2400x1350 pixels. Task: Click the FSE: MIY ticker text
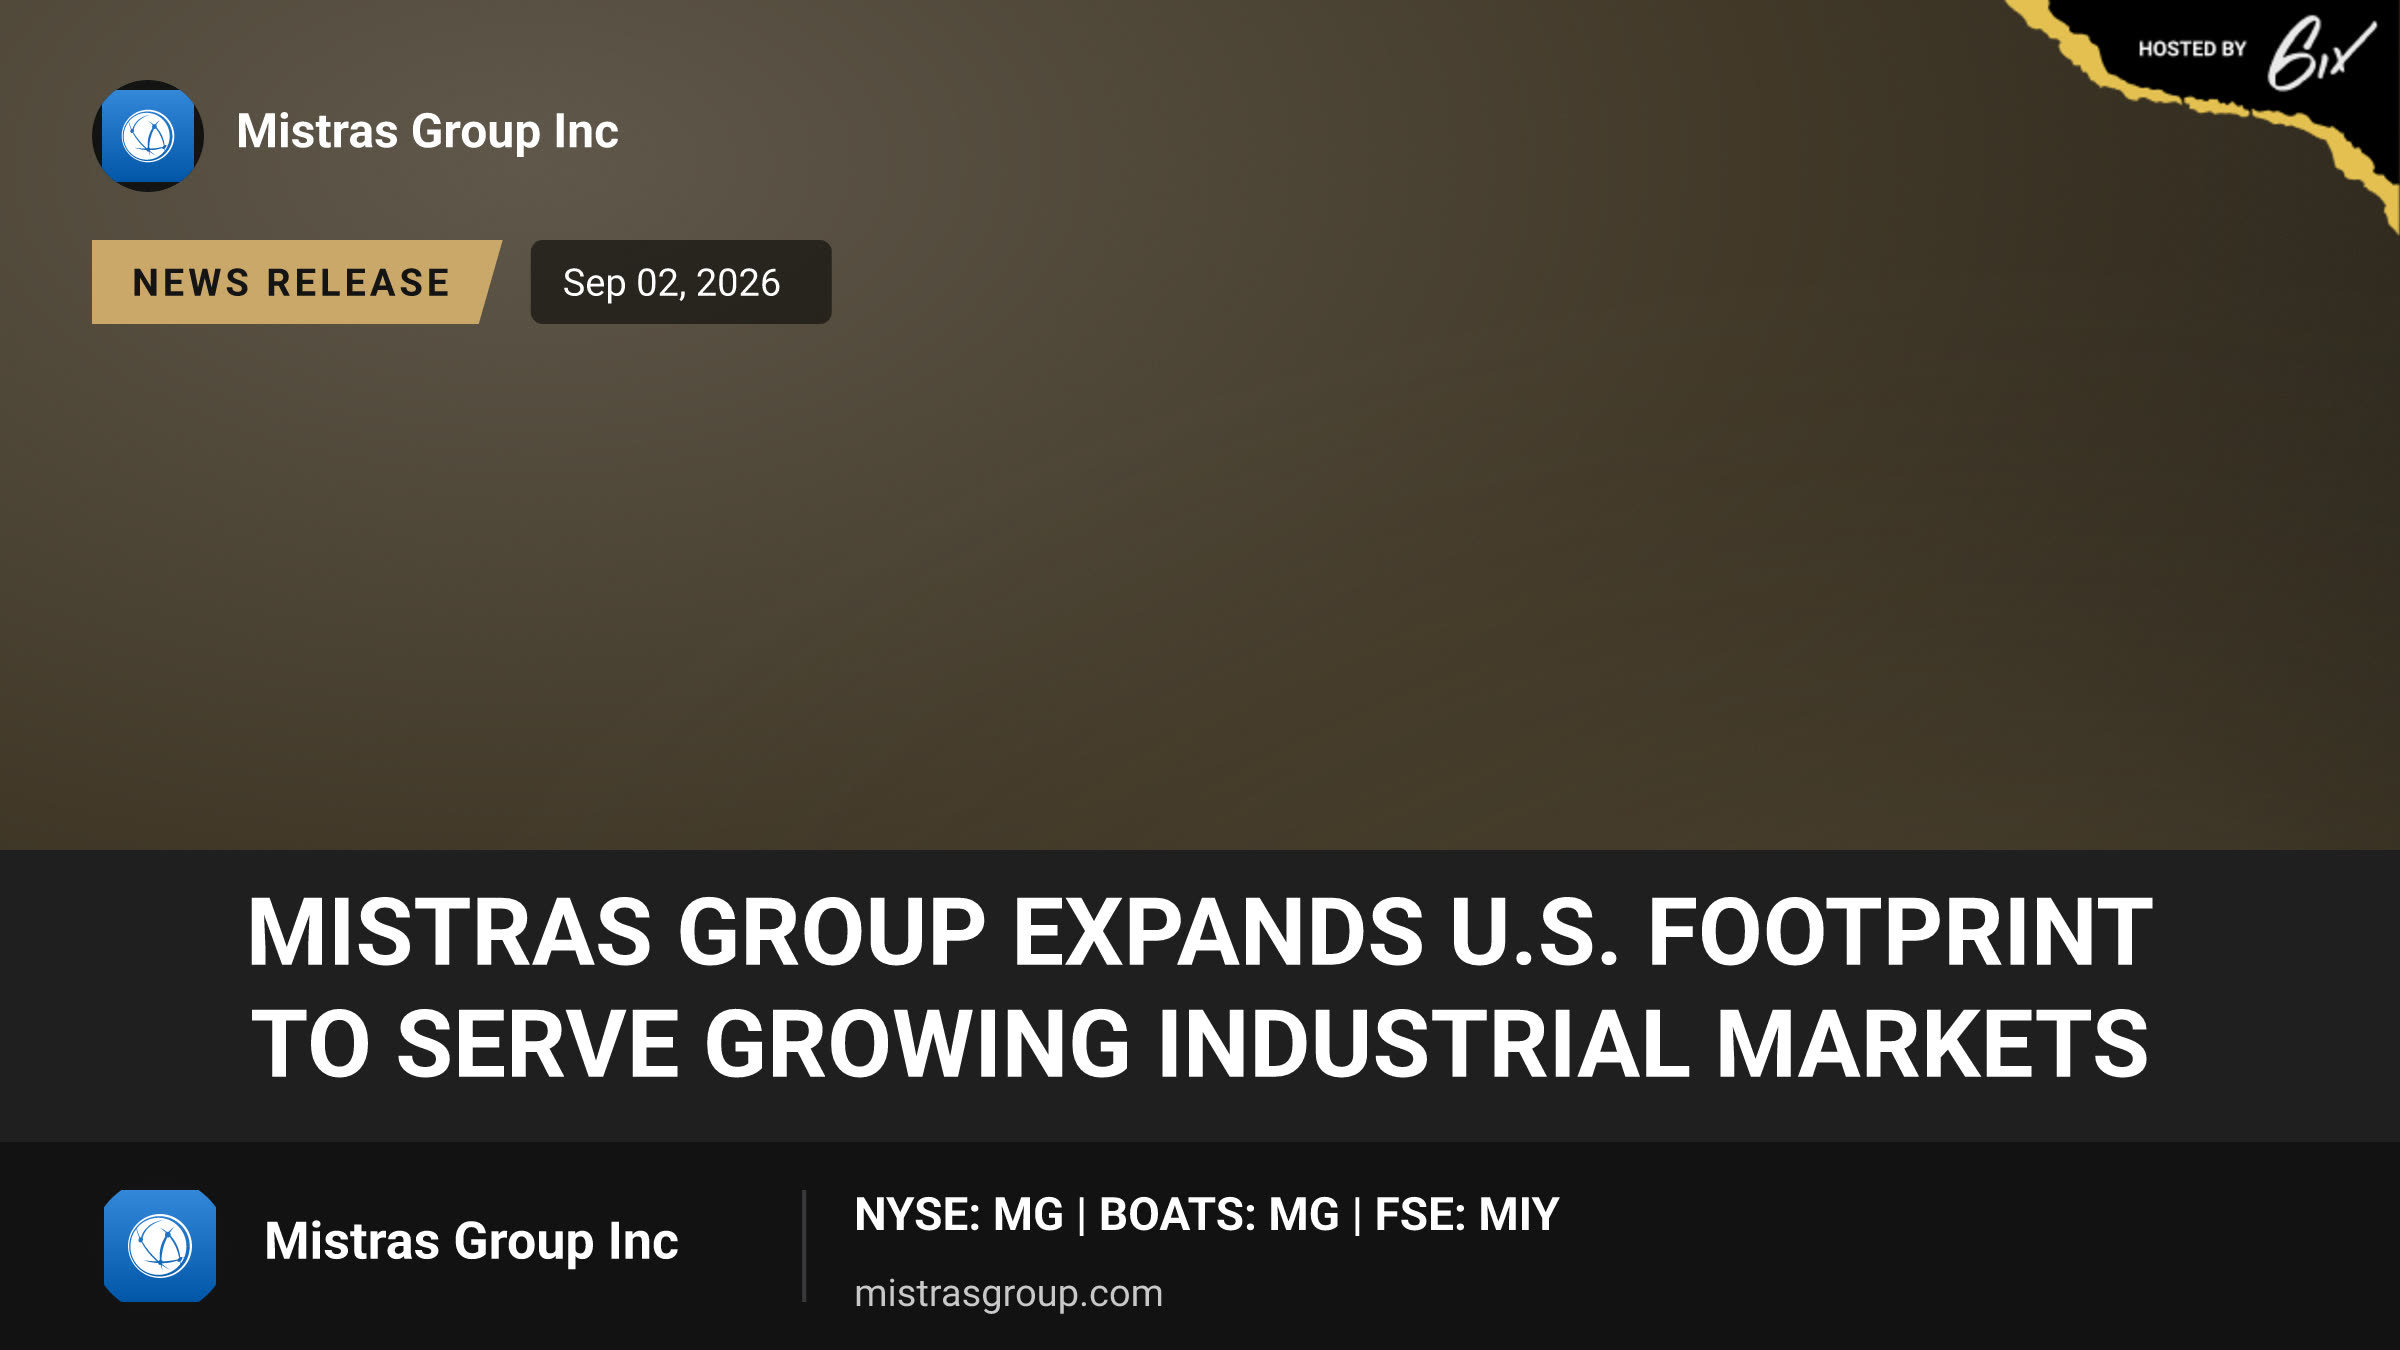point(1467,1215)
